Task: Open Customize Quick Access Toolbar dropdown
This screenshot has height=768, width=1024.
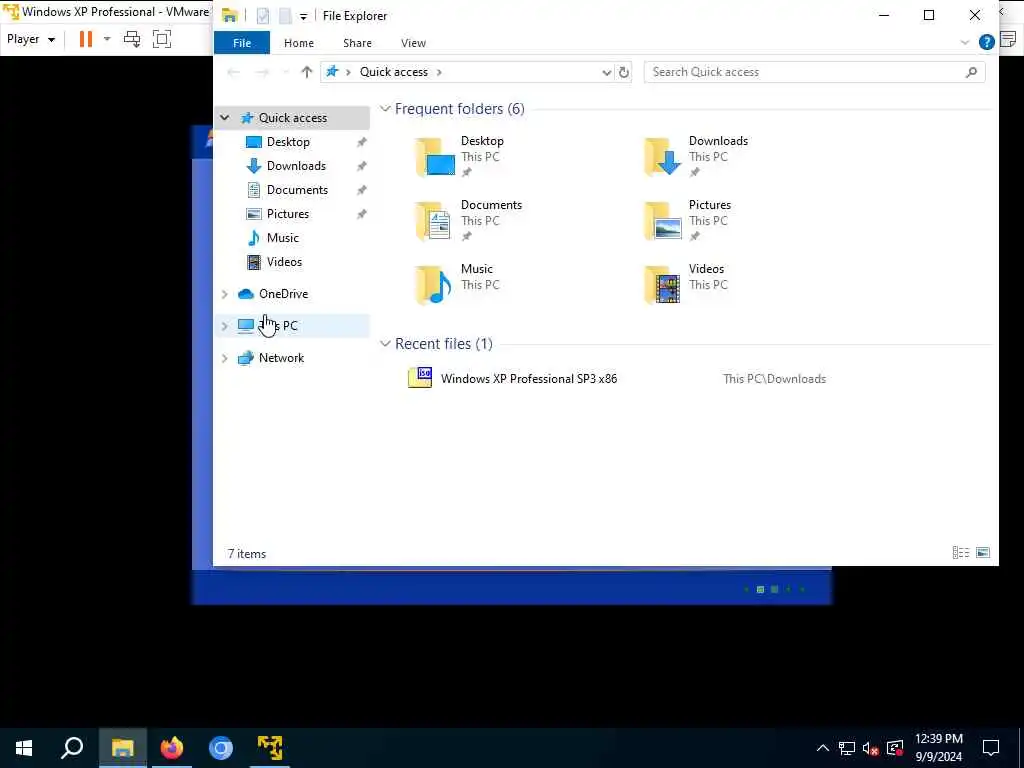Action: coord(304,16)
